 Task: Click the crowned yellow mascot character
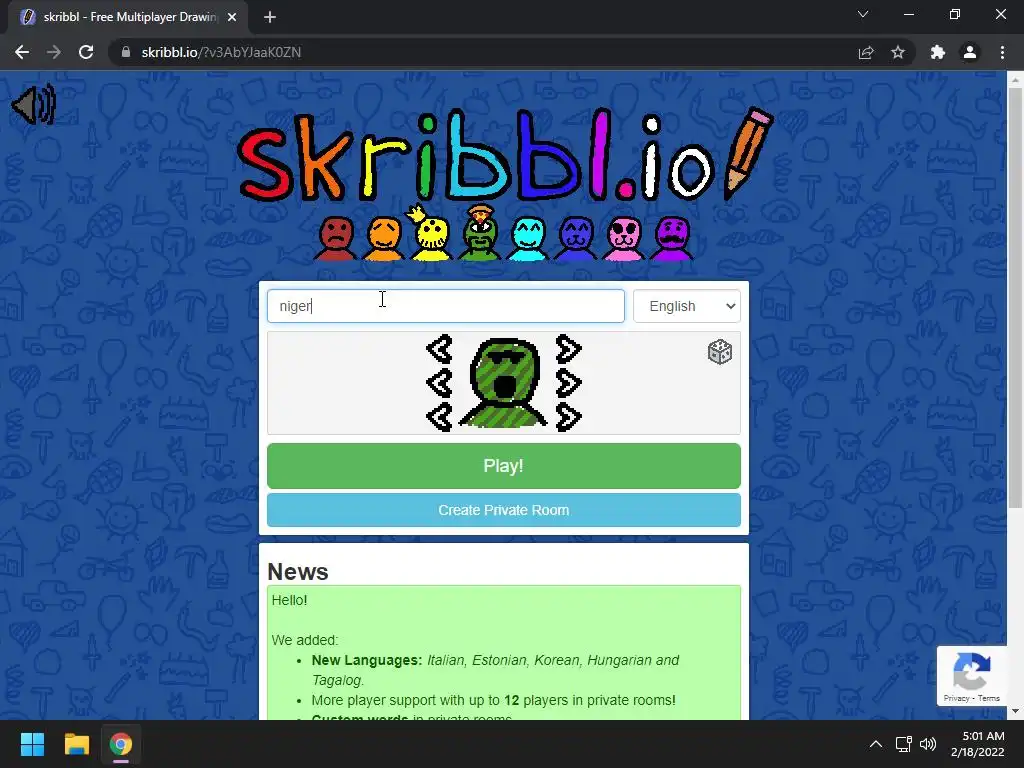pos(431,234)
